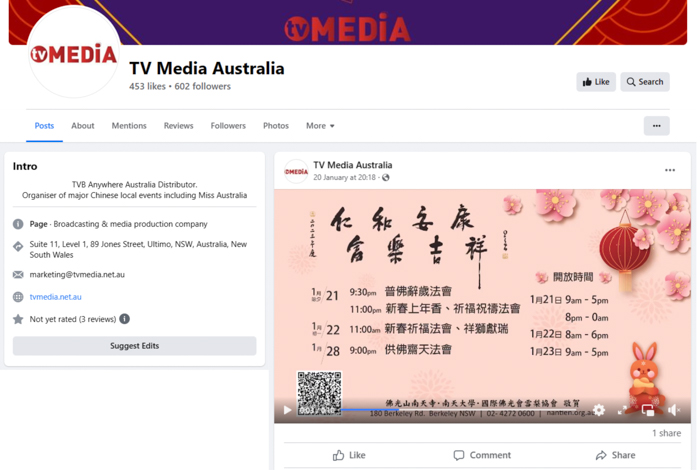Open the TV Media Australia post author name

353,165
